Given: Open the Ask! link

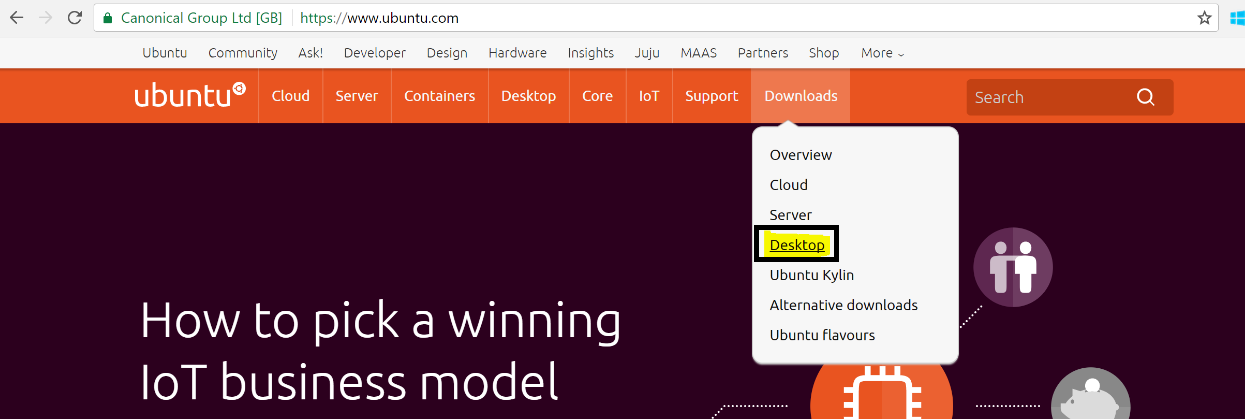Looking at the screenshot, I should (x=310, y=53).
